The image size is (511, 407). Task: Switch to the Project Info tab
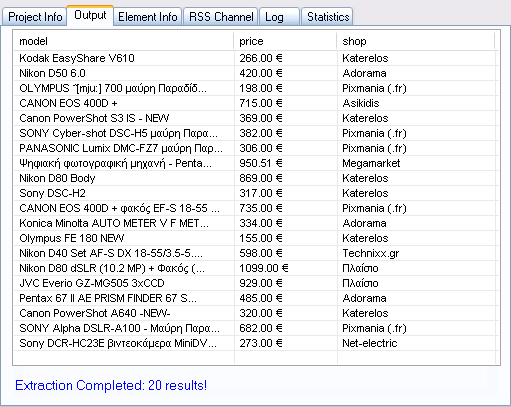(x=35, y=17)
